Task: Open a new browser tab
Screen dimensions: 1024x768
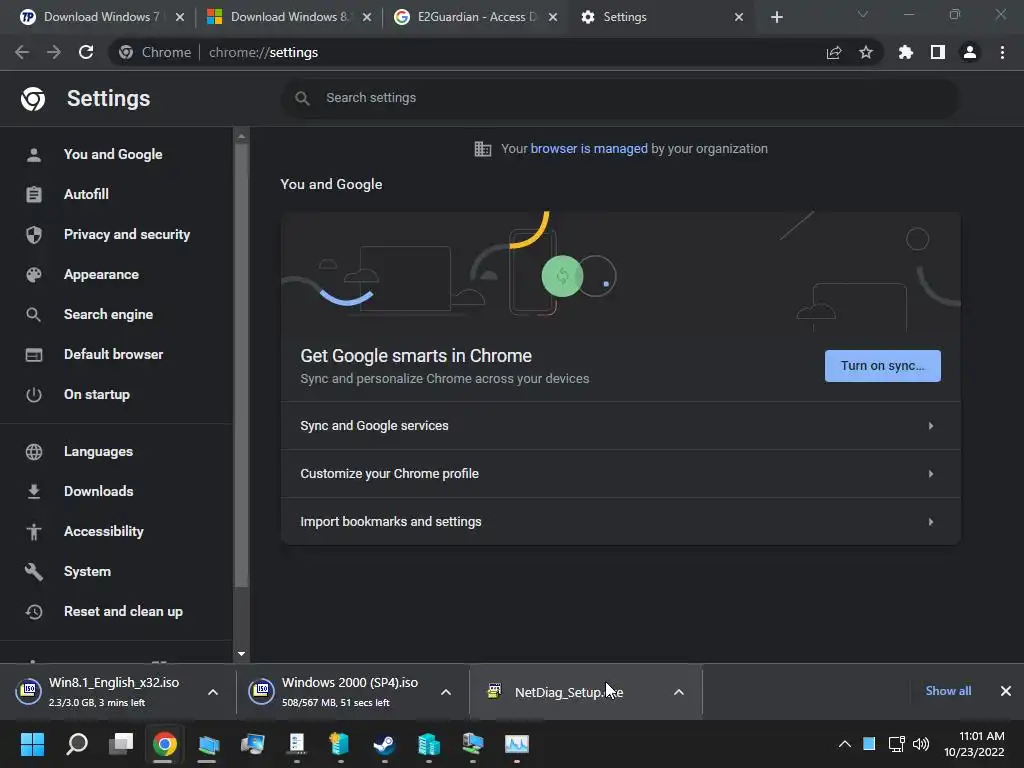Action: [776, 17]
